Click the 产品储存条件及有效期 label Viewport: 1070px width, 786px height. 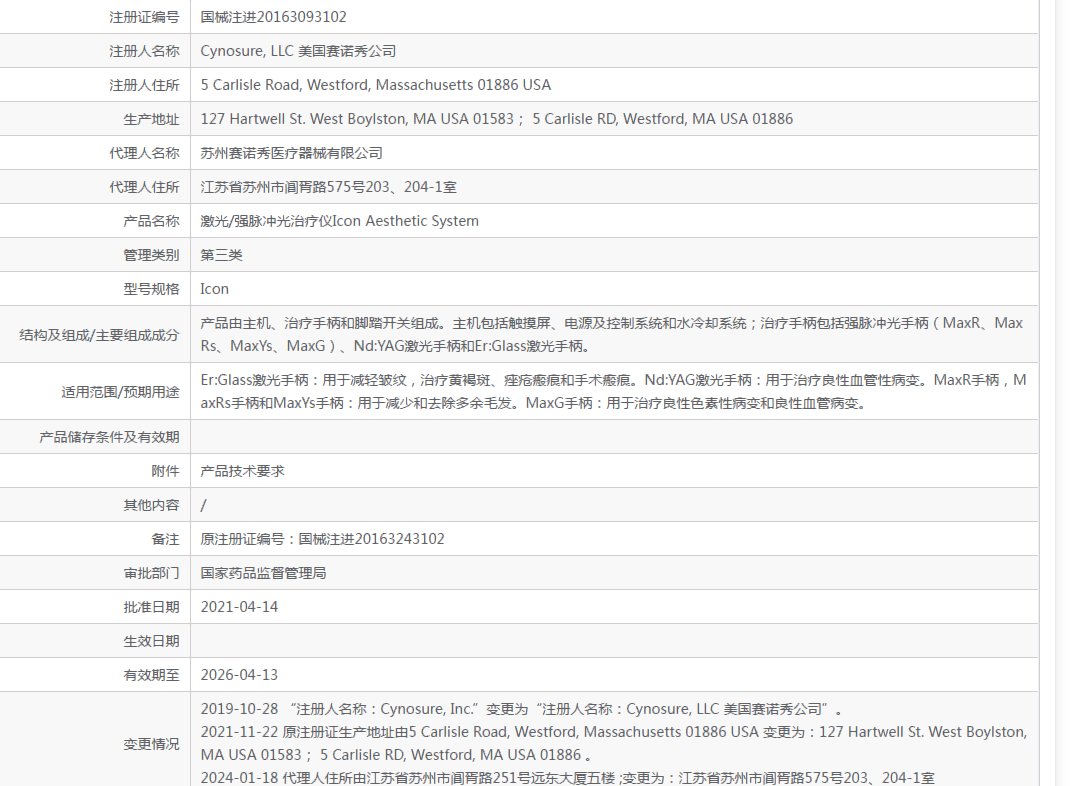tap(109, 437)
